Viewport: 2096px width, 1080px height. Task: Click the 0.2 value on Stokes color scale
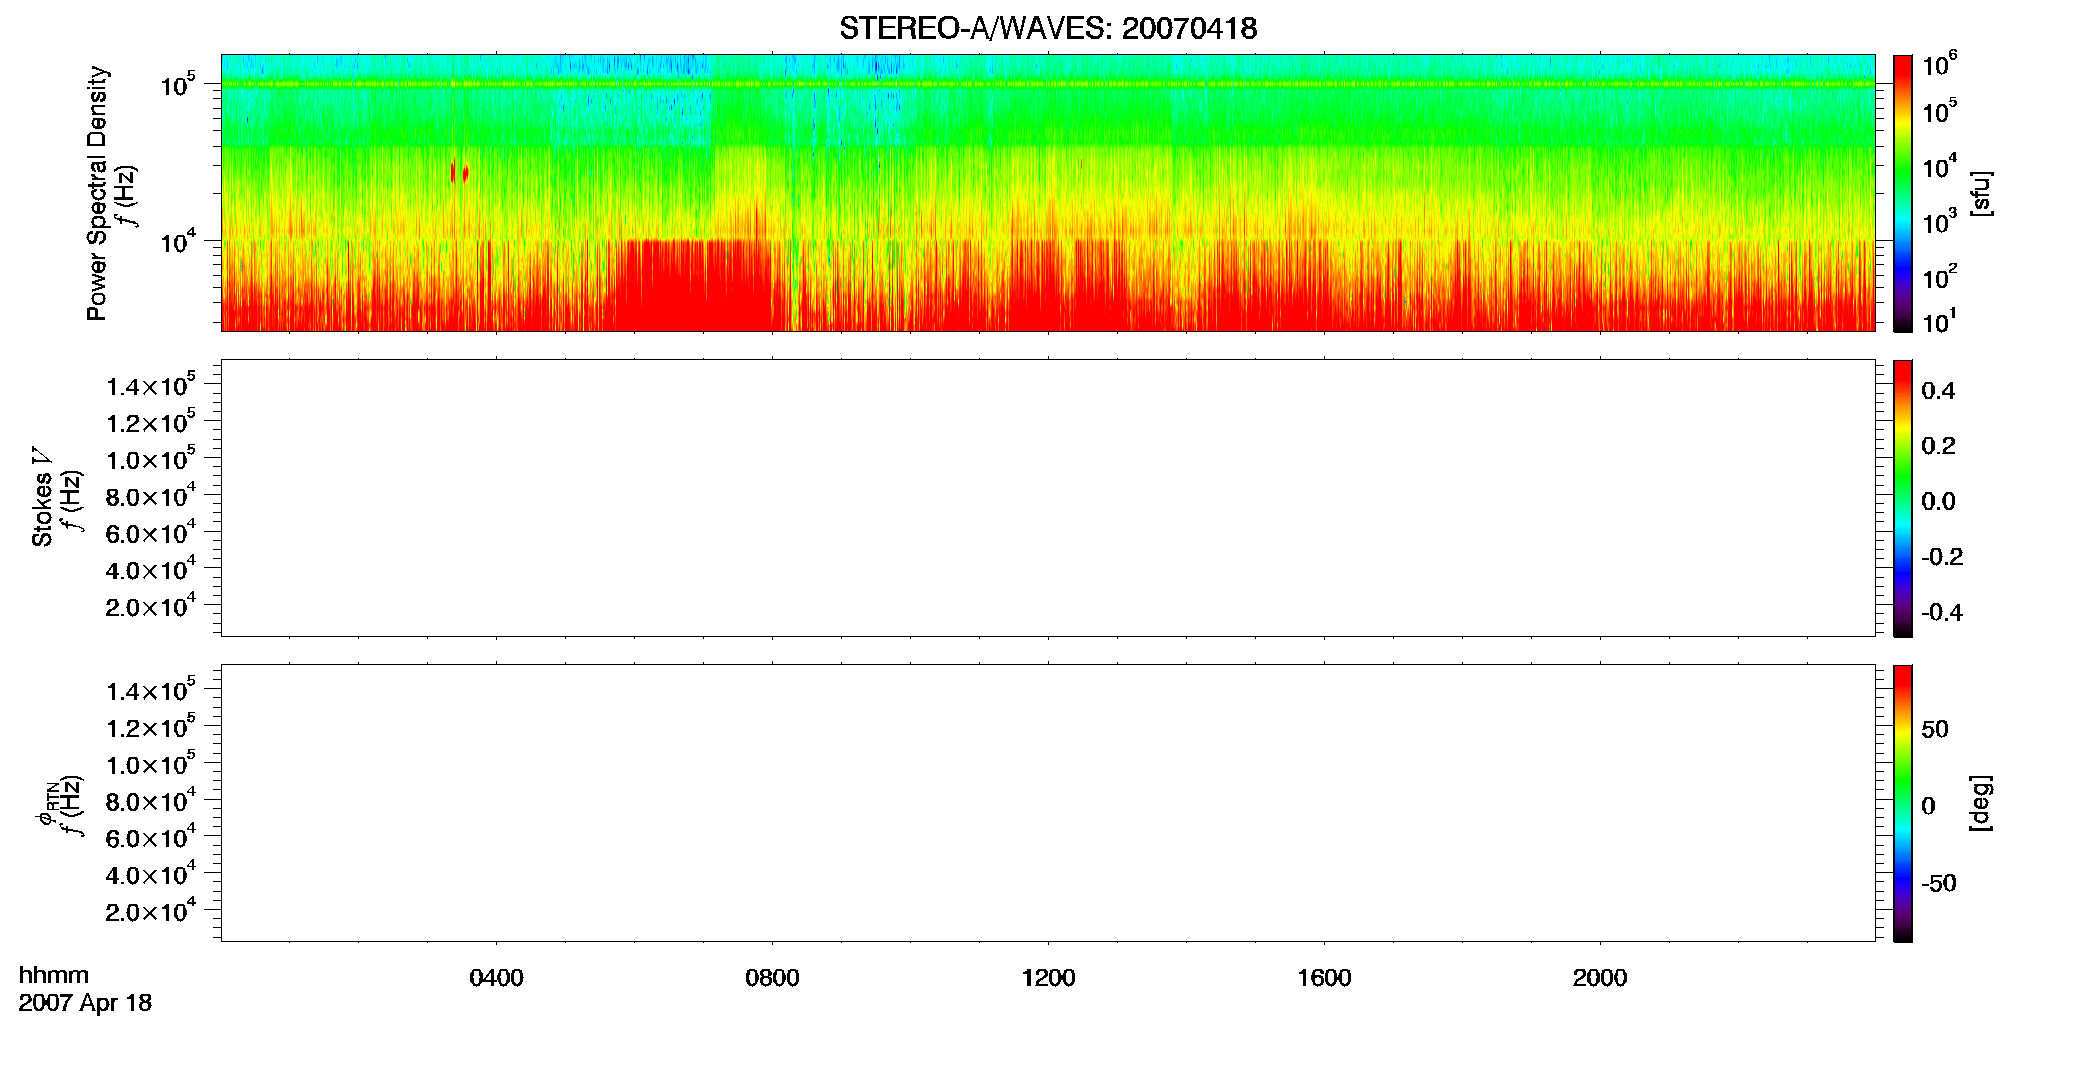1938,446
